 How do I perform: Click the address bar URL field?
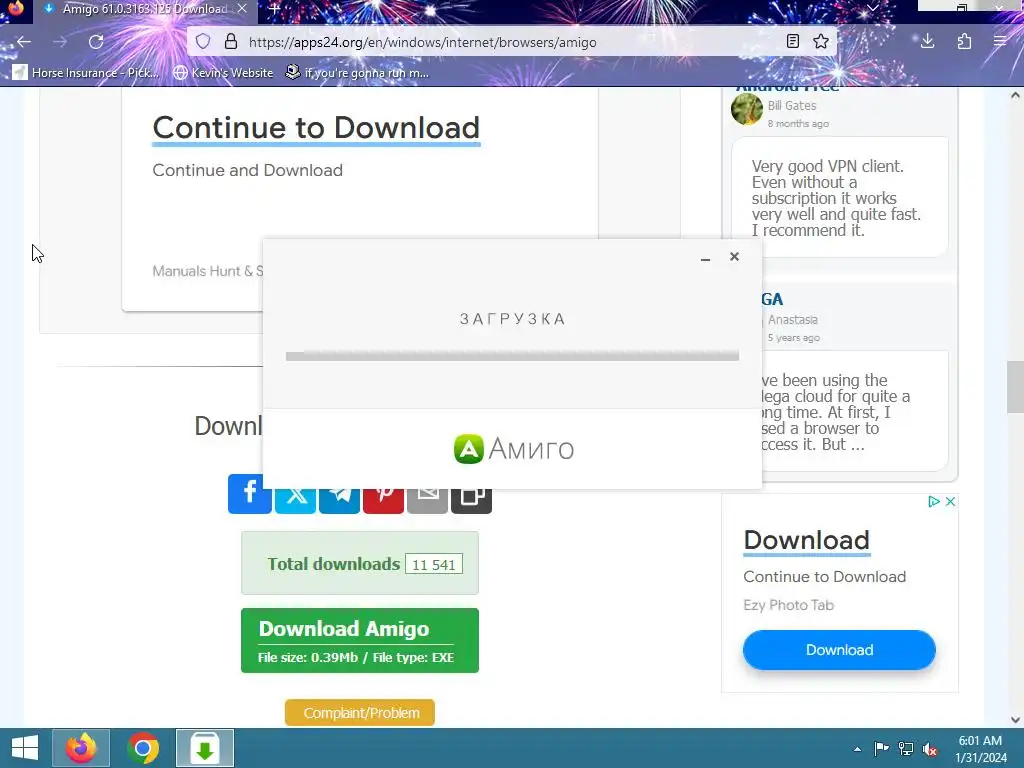click(509, 42)
